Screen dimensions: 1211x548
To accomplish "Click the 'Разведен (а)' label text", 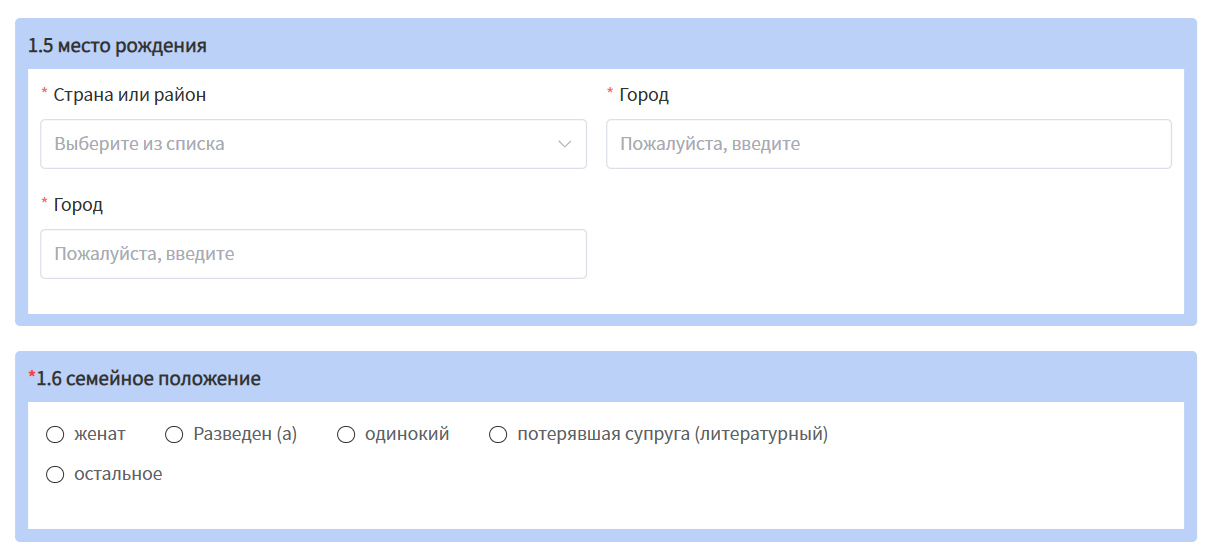I will [x=245, y=434].
